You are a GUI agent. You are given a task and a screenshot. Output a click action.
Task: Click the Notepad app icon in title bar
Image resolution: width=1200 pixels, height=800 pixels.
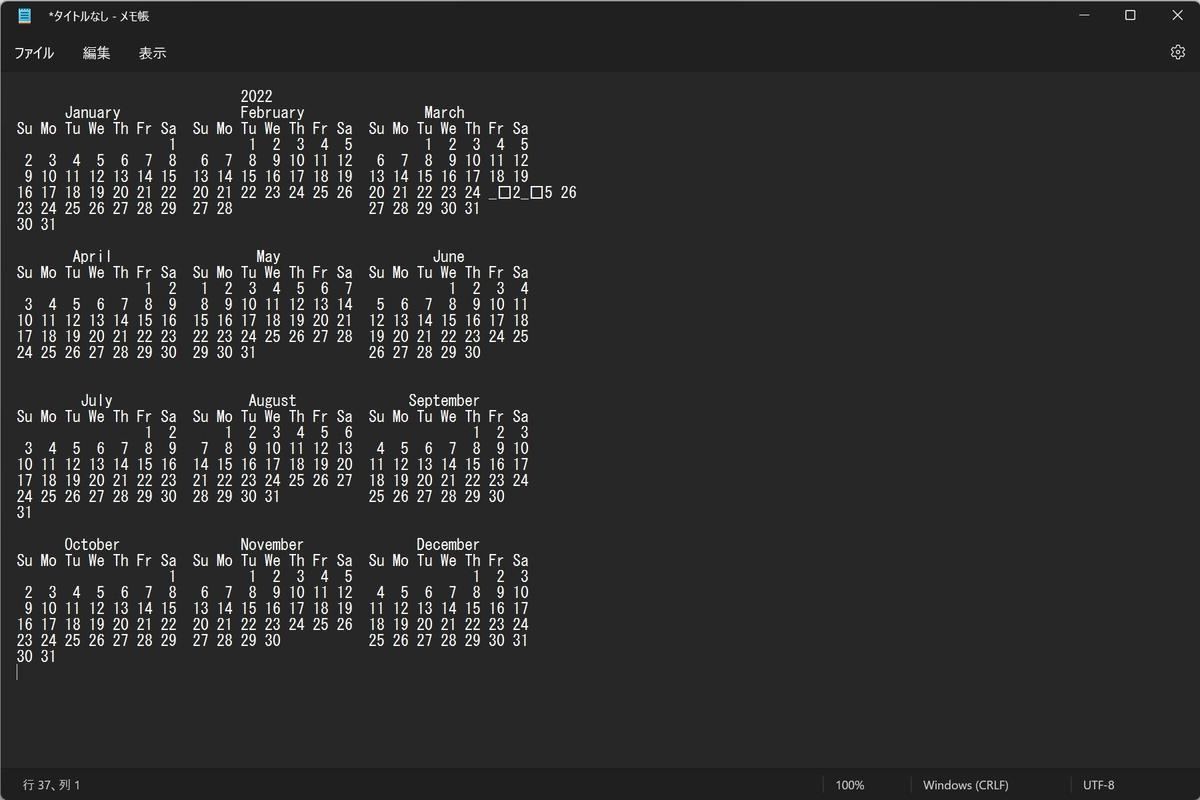[24, 16]
